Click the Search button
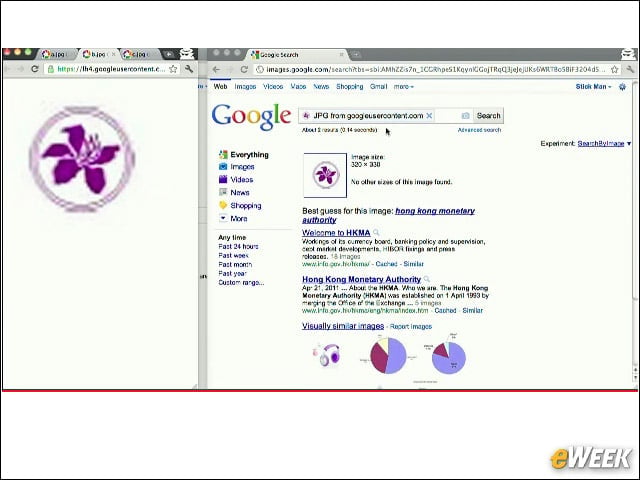640x480 pixels. click(489, 116)
